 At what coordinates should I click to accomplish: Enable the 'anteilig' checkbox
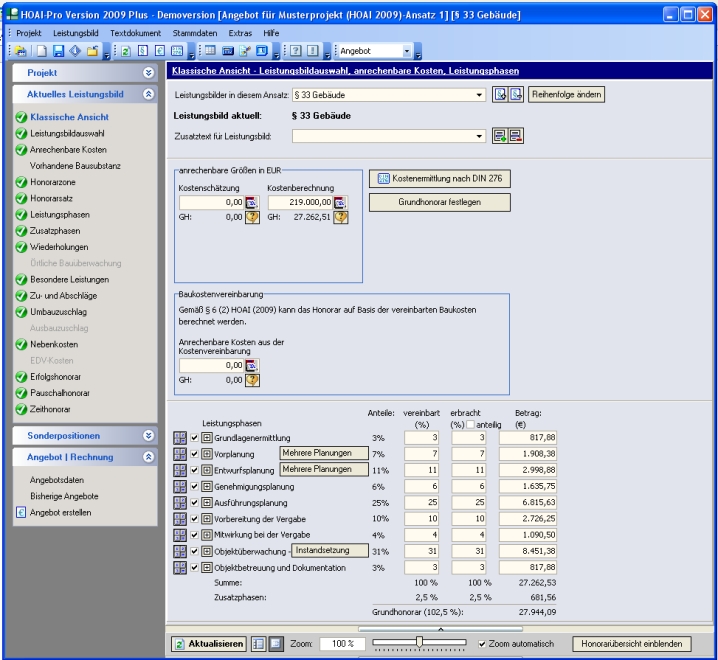pyautogui.click(x=468, y=425)
